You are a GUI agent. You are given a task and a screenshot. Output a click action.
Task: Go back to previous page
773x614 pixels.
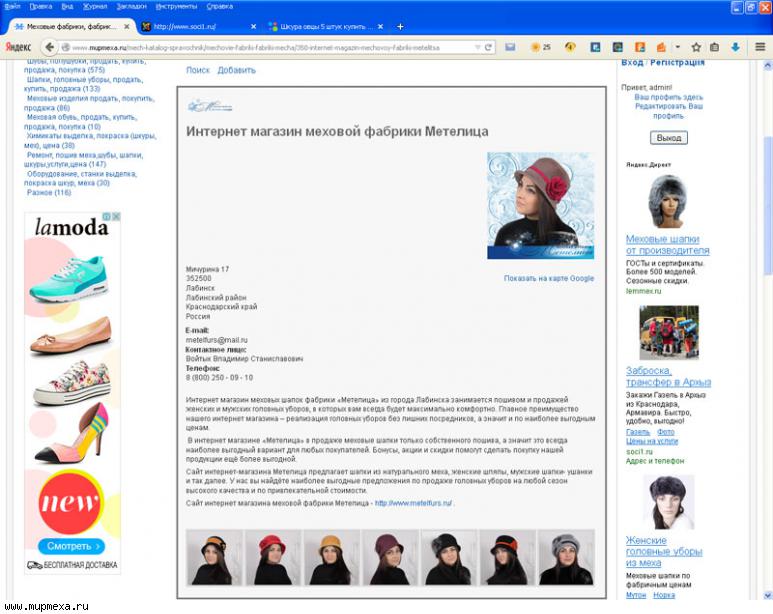tap(49, 47)
